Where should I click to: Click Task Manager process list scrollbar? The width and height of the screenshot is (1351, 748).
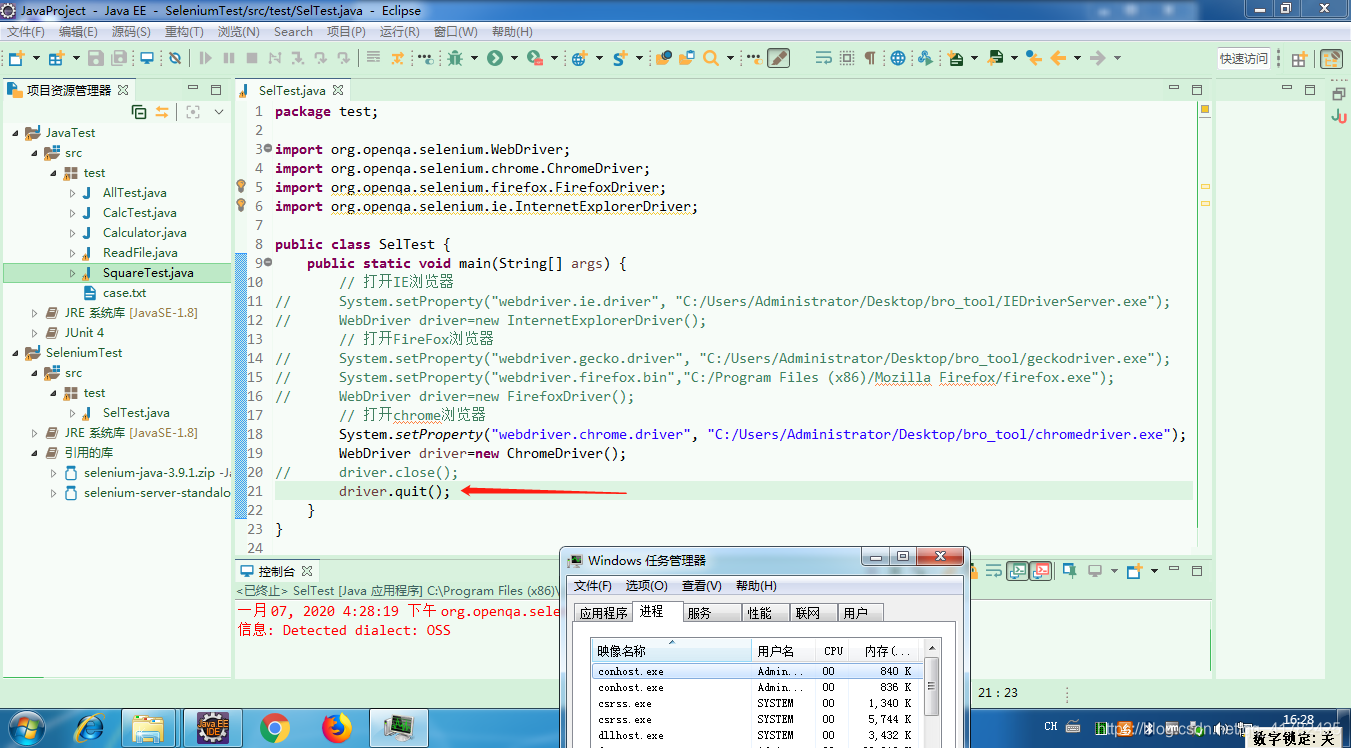coord(932,686)
